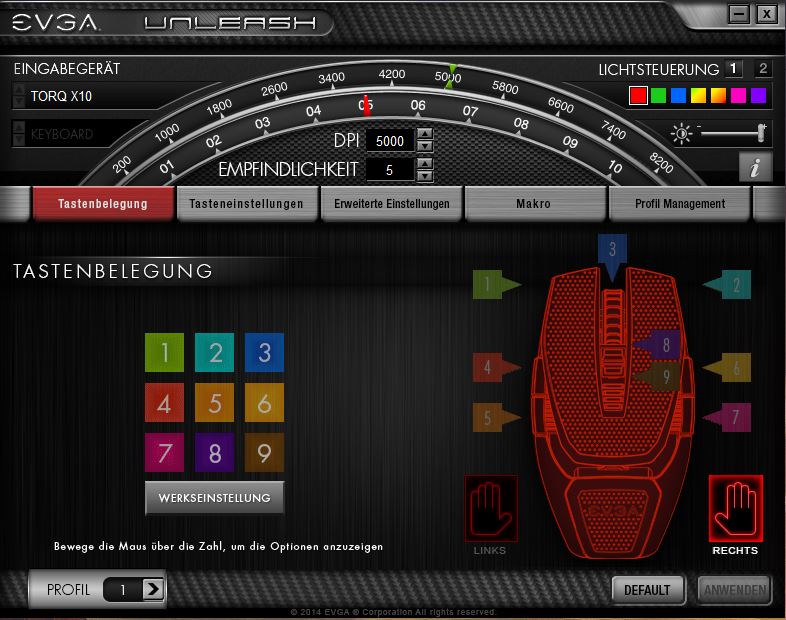
Task: Choose left-hand LINKS mode
Action: pyautogui.click(x=491, y=508)
